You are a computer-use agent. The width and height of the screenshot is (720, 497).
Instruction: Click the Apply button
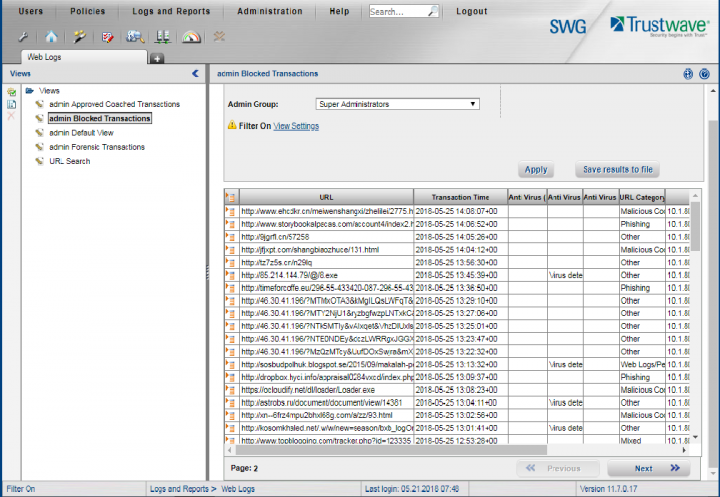click(536, 169)
